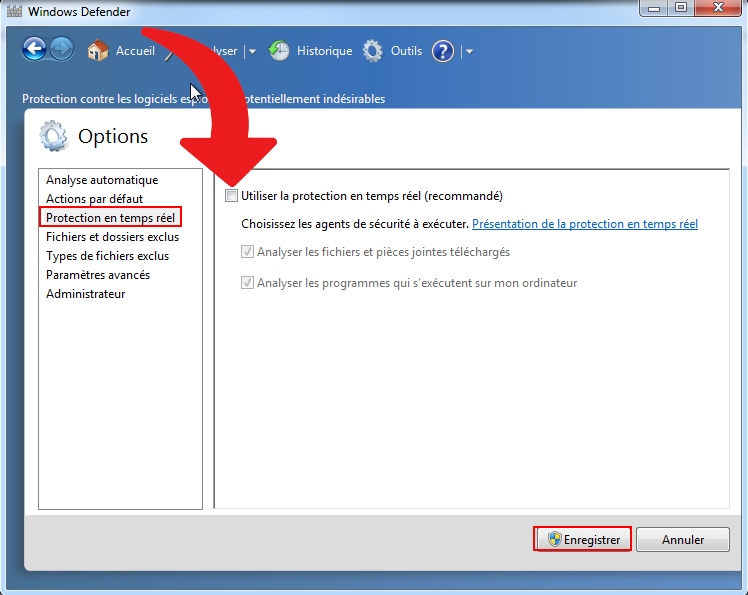The height and width of the screenshot is (595, 748).
Task: Select Actions par défaut option
Action: click(x=94, y=198)
